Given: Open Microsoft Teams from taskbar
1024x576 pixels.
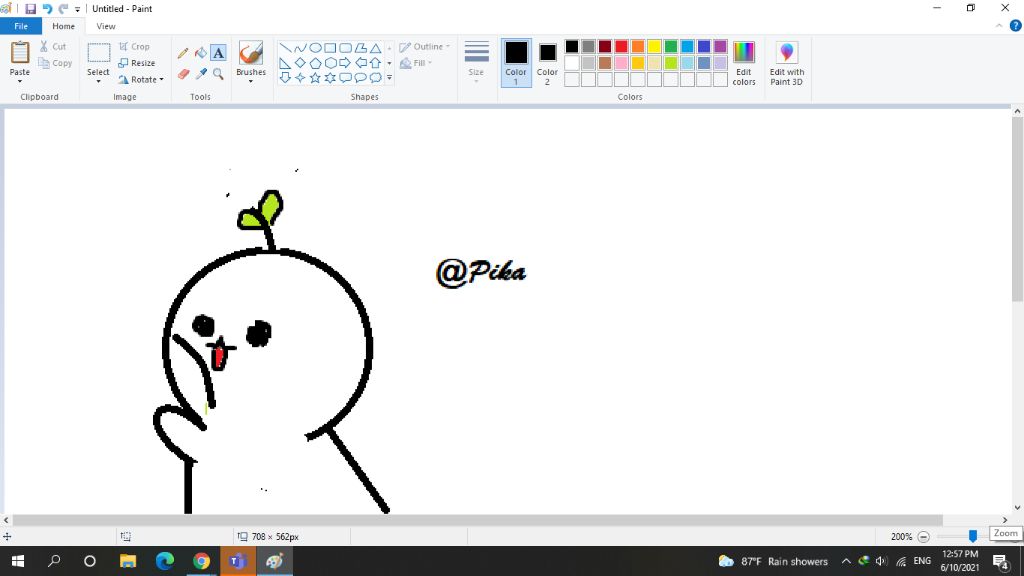Looking at the screenshot, I should tap(238, 561).
